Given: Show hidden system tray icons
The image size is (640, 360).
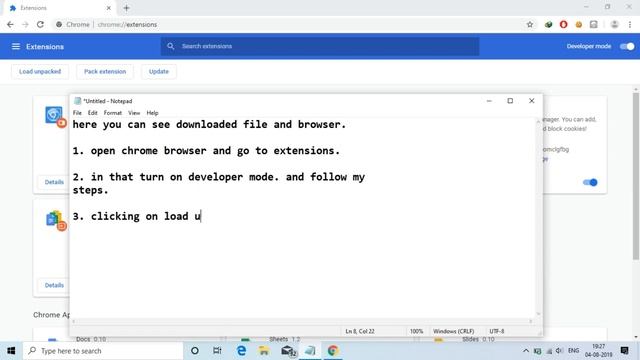Looking at the screenshot, I should 526,351.
